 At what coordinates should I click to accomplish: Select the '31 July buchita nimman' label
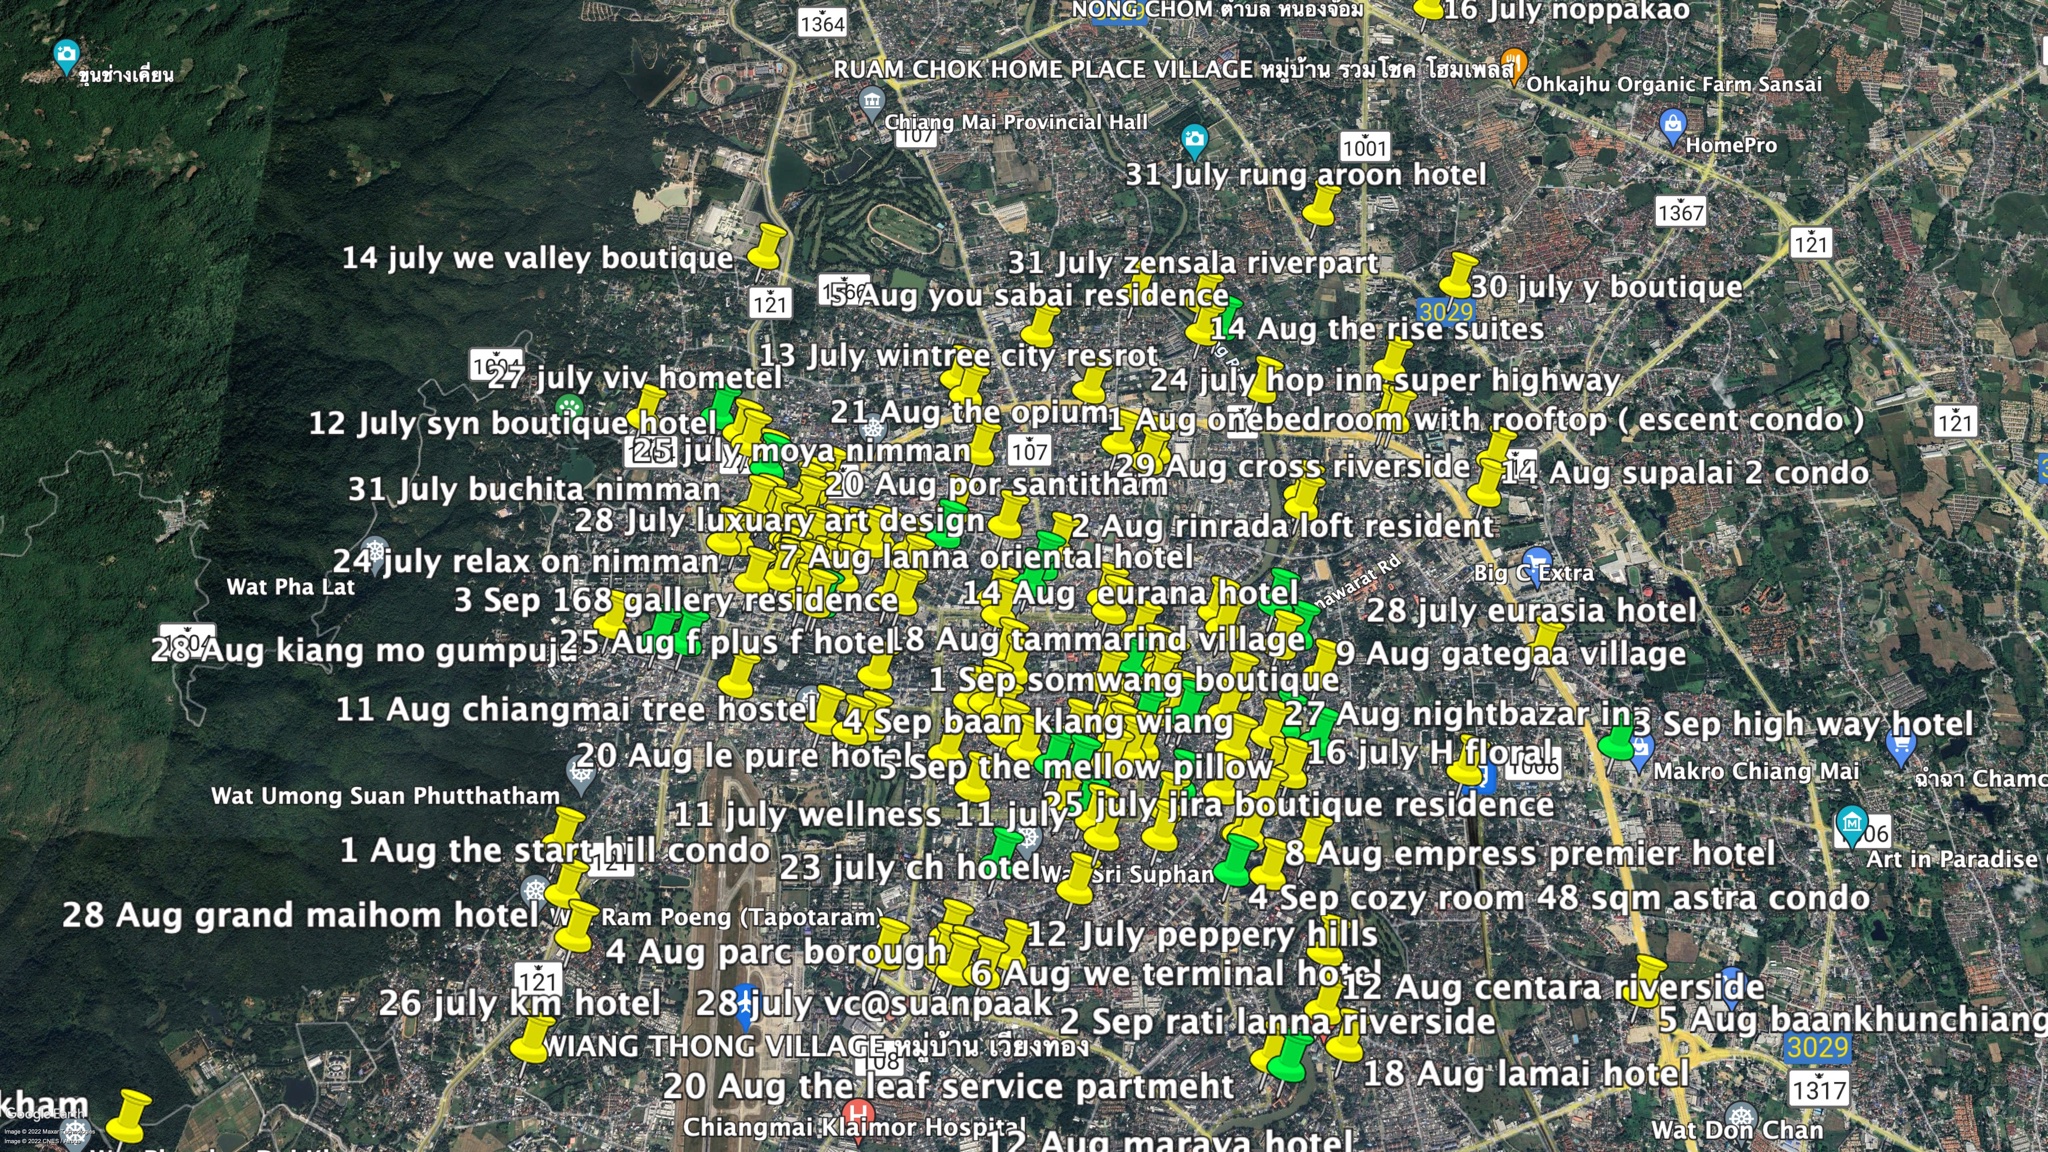534,489
